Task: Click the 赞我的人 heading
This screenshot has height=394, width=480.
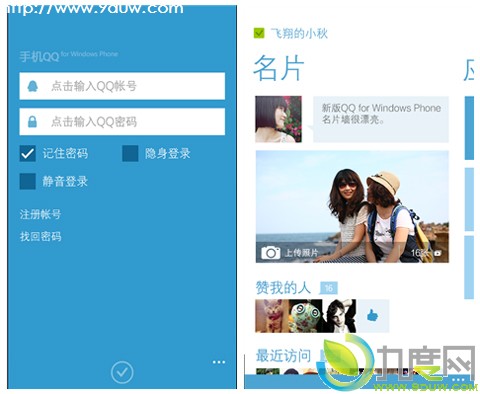Action: click(283, 288)
